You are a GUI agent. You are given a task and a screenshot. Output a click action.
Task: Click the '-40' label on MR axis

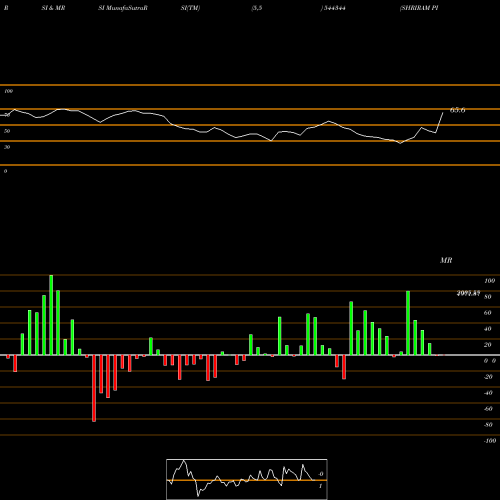[x=488, y=393]
